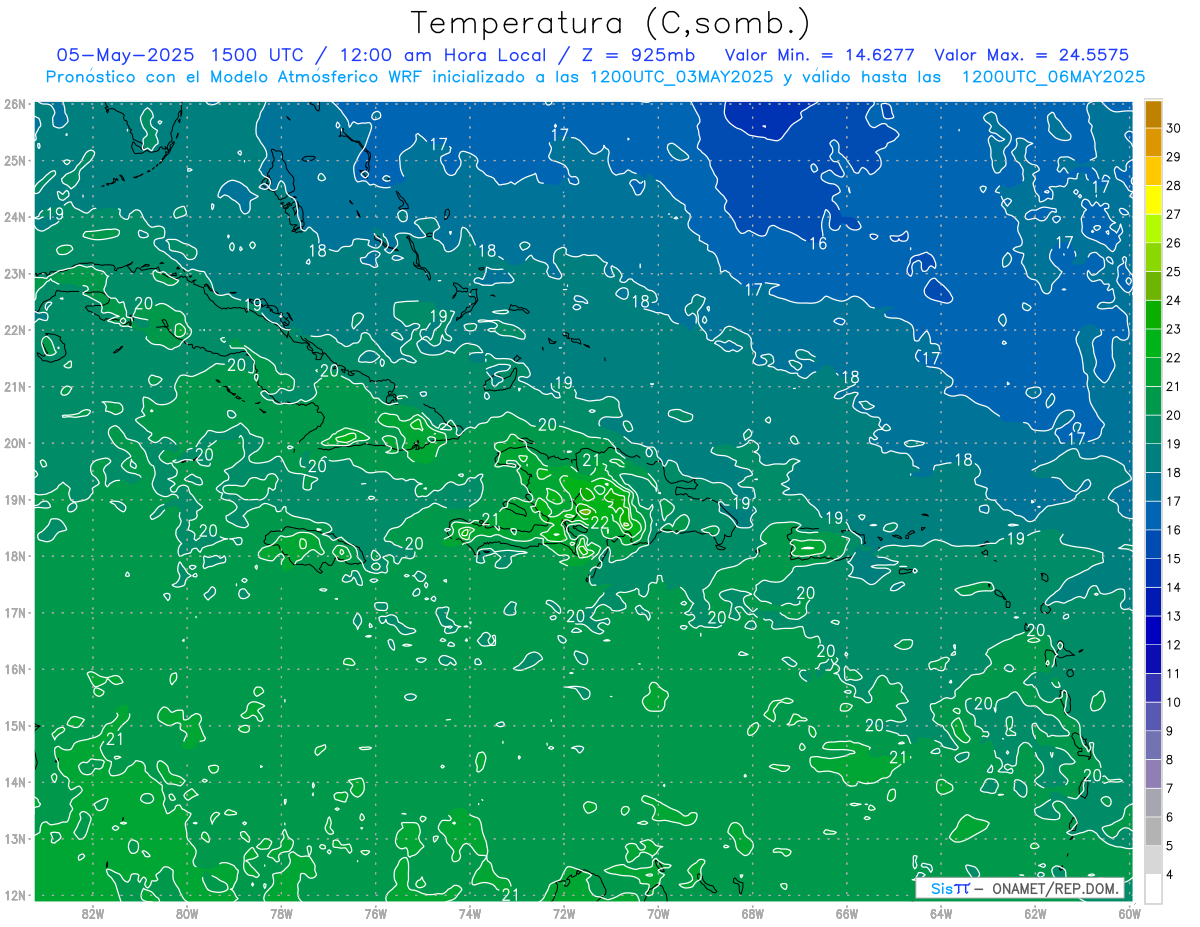Click the top brown swatch in color legend
1200x927 pixels.
[x=1153, y=114]
